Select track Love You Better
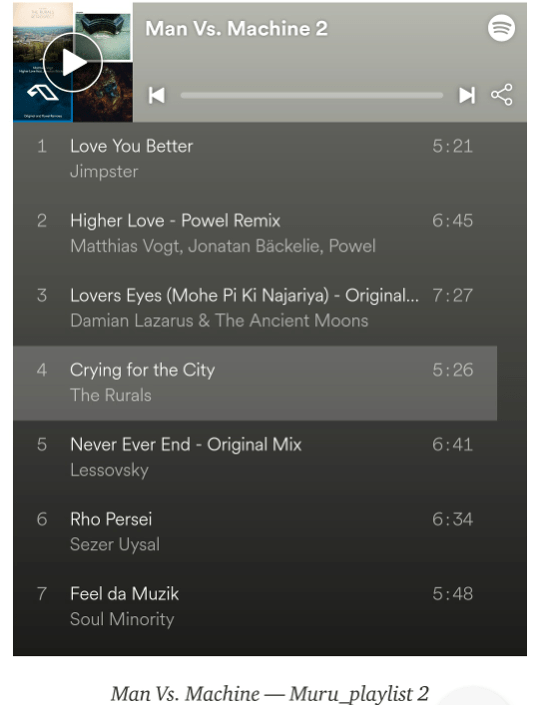Screen dimensions: 547x715 [255, 159]
